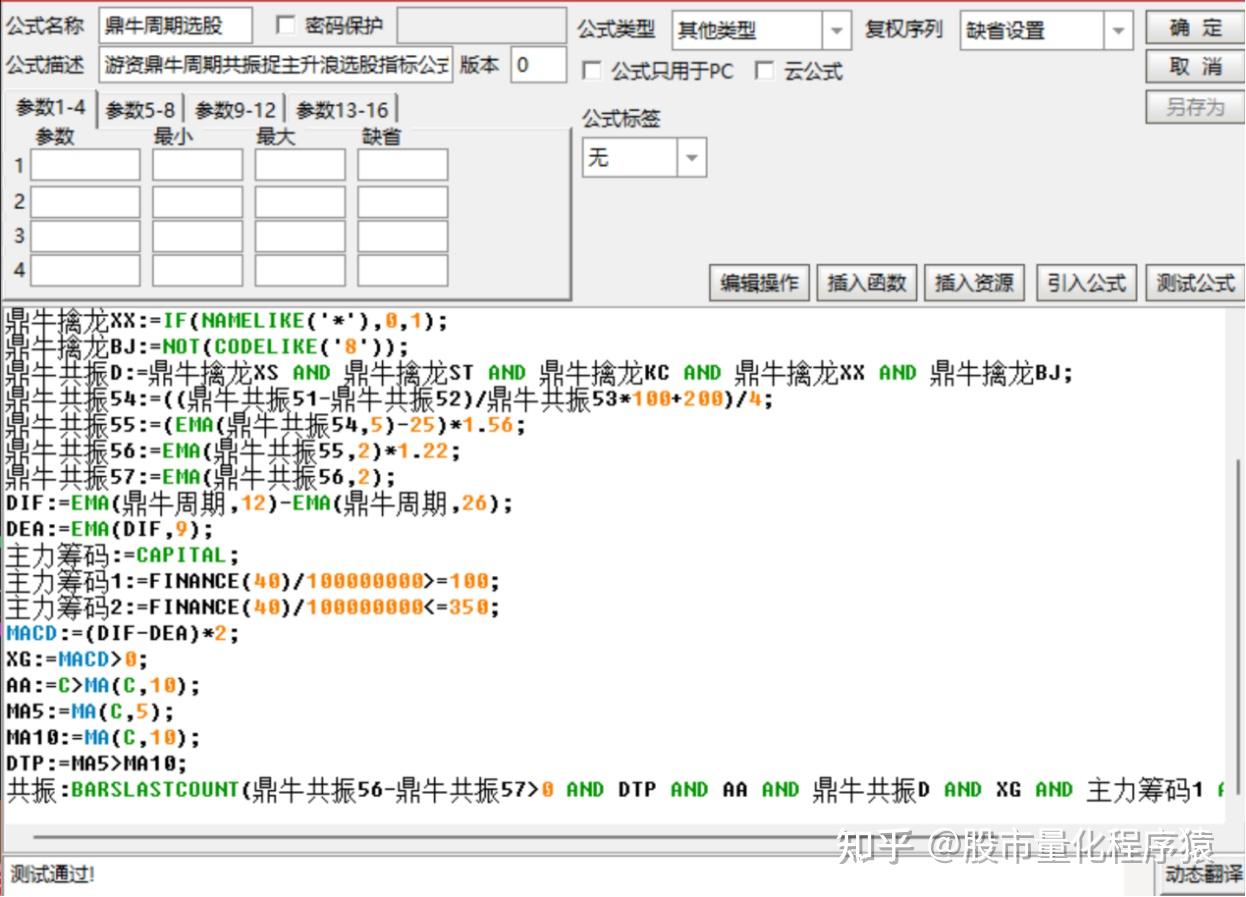Click the code line starting 鼎牛共振54:=

390,399
